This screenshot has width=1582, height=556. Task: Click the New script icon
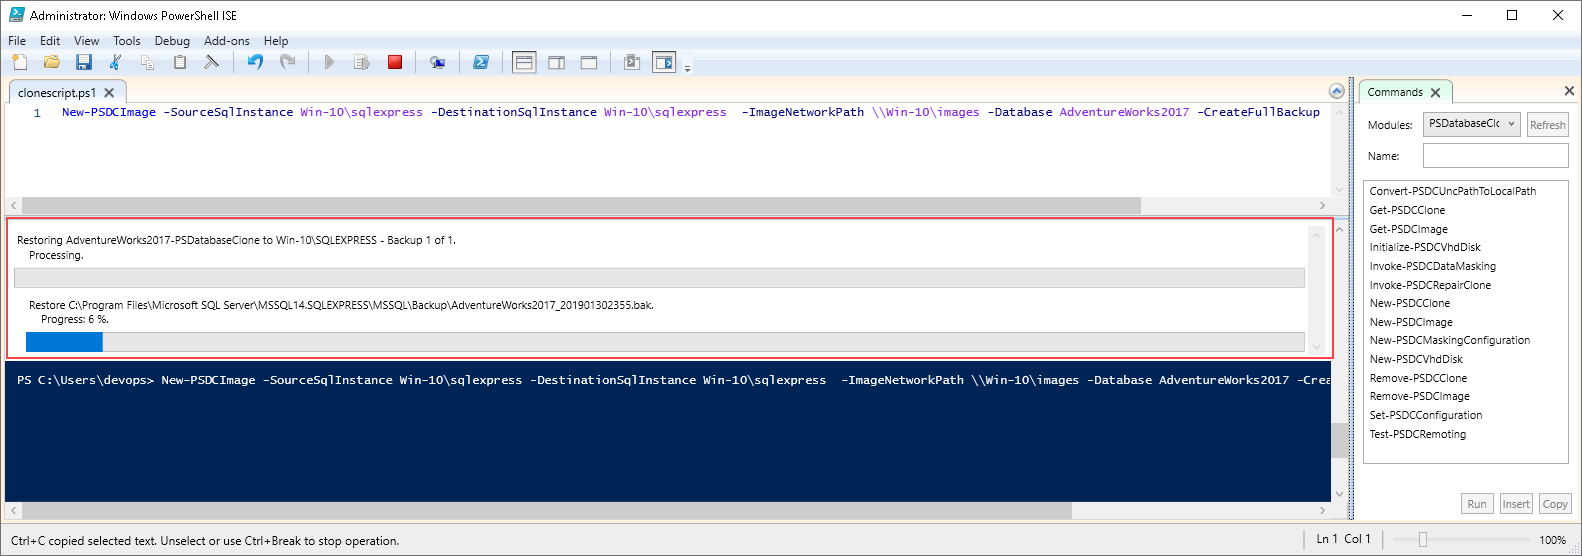(x=20, y=62)
